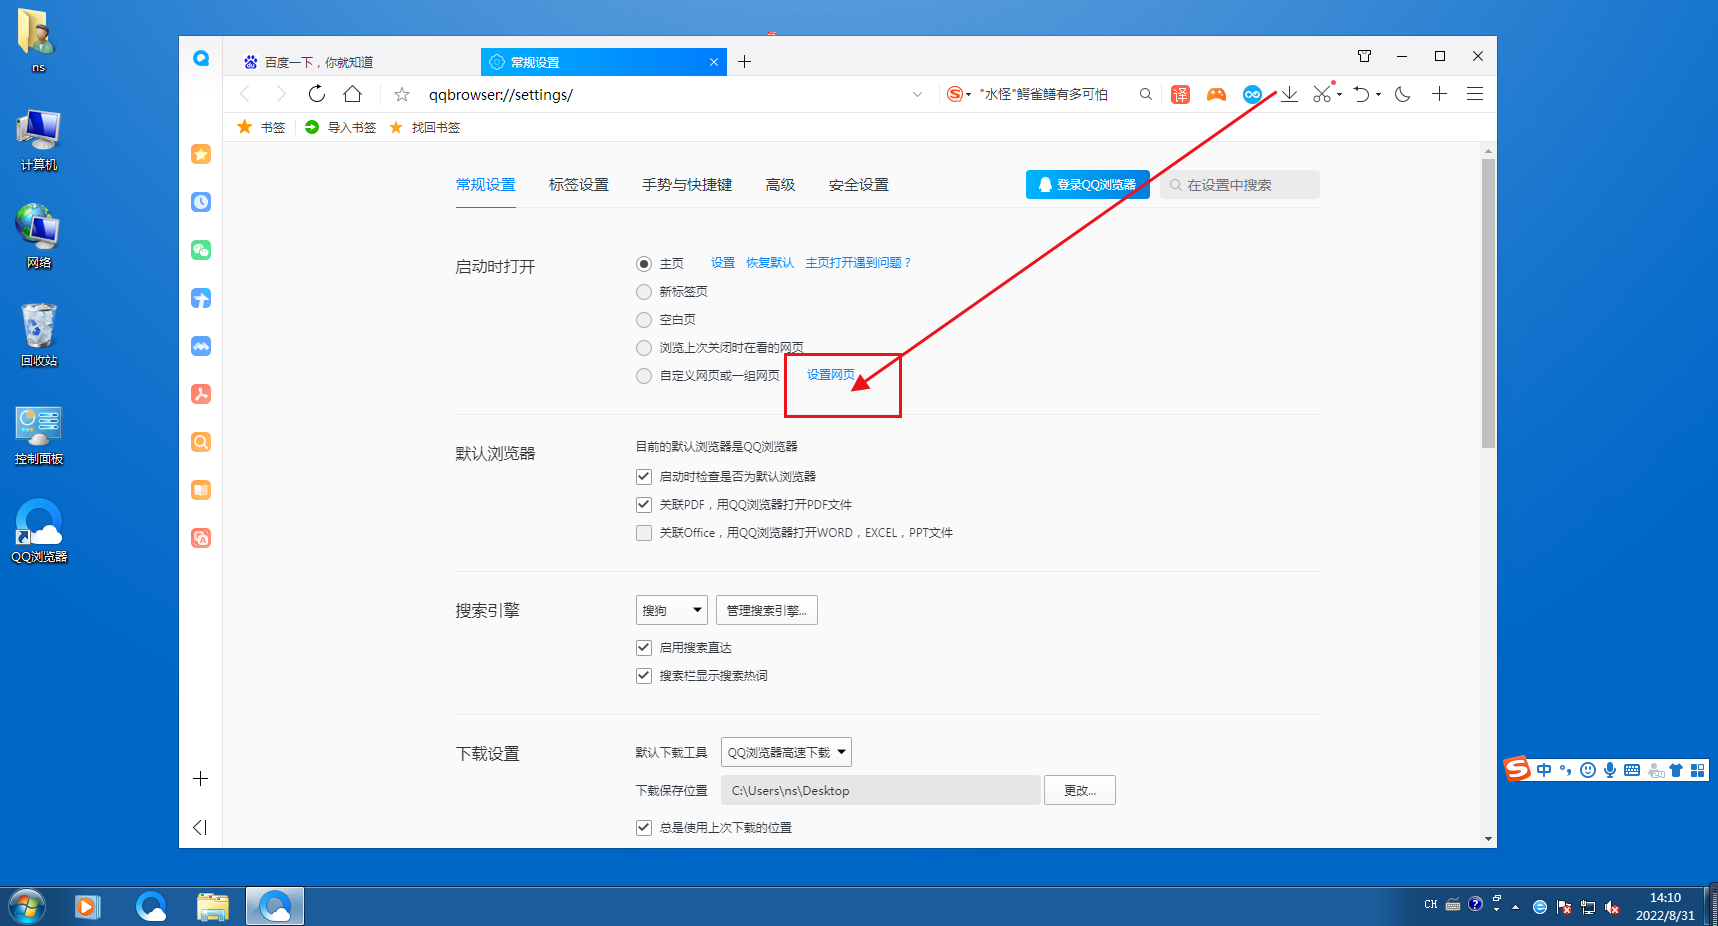Select the 主页 startup radio button
Viewport: 1718px width, 926px height.
[644, 264]
